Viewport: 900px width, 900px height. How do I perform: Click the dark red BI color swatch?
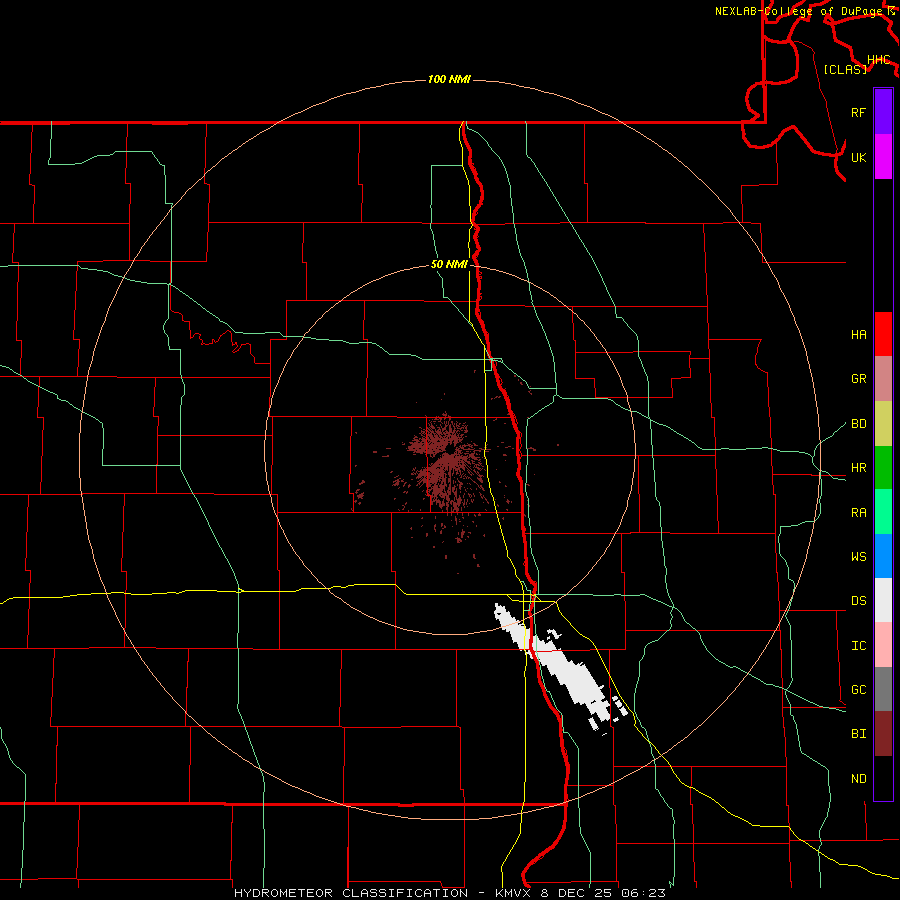883,734
